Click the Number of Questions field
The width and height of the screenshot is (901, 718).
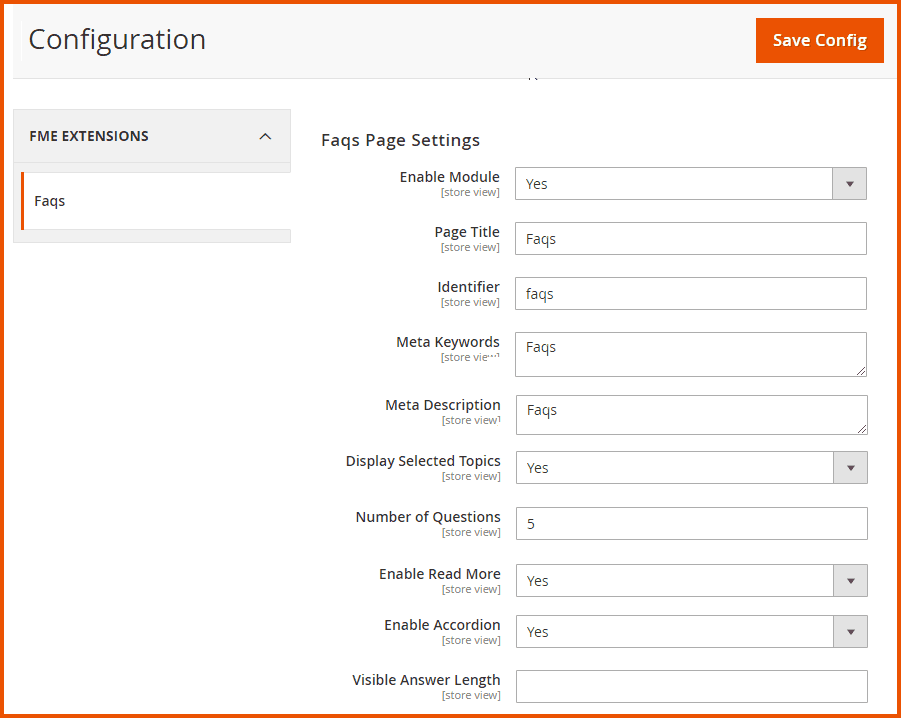[690, 523]
